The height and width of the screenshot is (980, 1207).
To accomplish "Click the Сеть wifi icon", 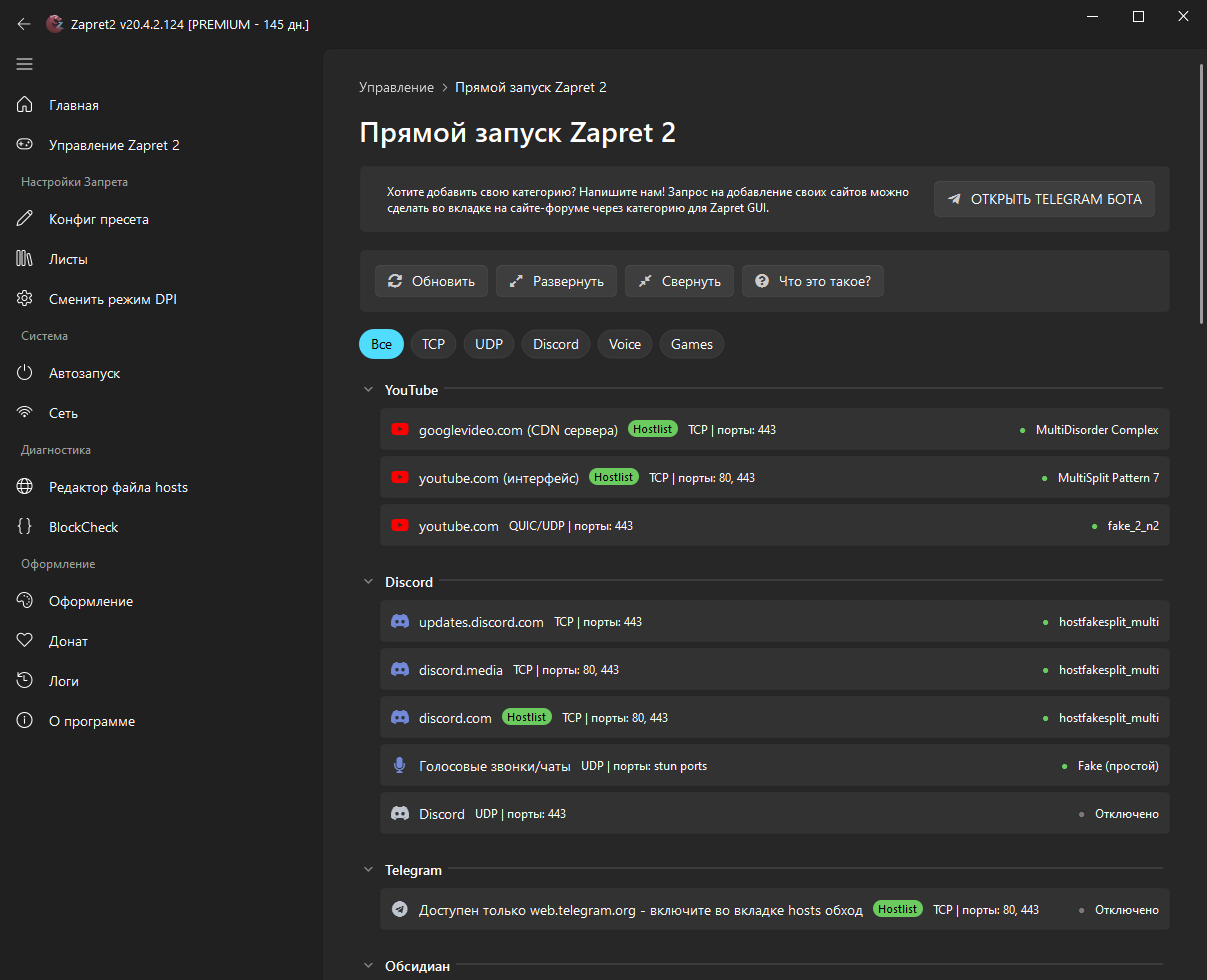I will [x=26, y=413].
